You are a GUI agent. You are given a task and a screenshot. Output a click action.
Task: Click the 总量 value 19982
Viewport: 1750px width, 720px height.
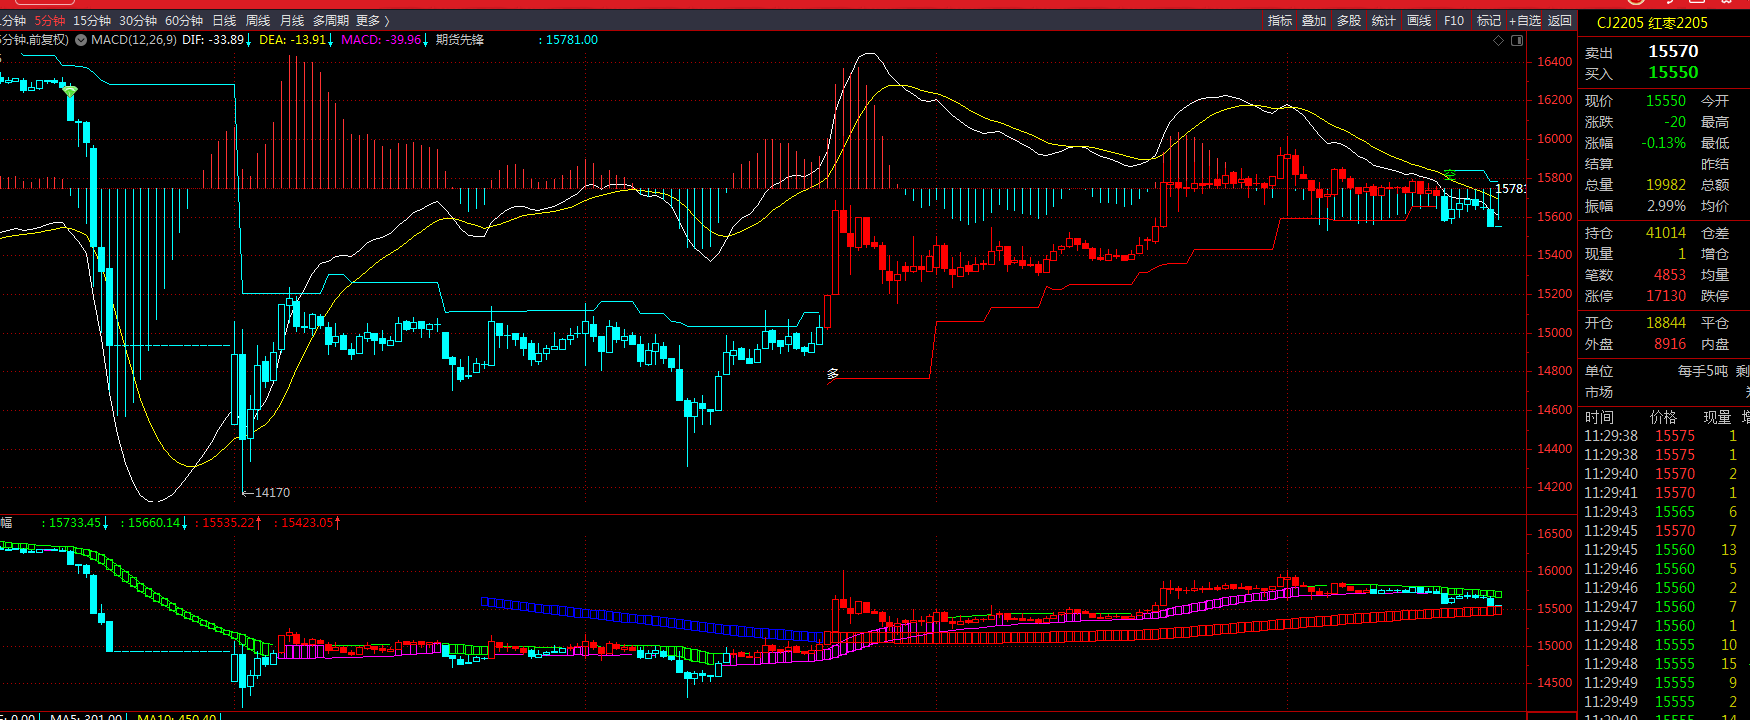(x=1666, y=185)
